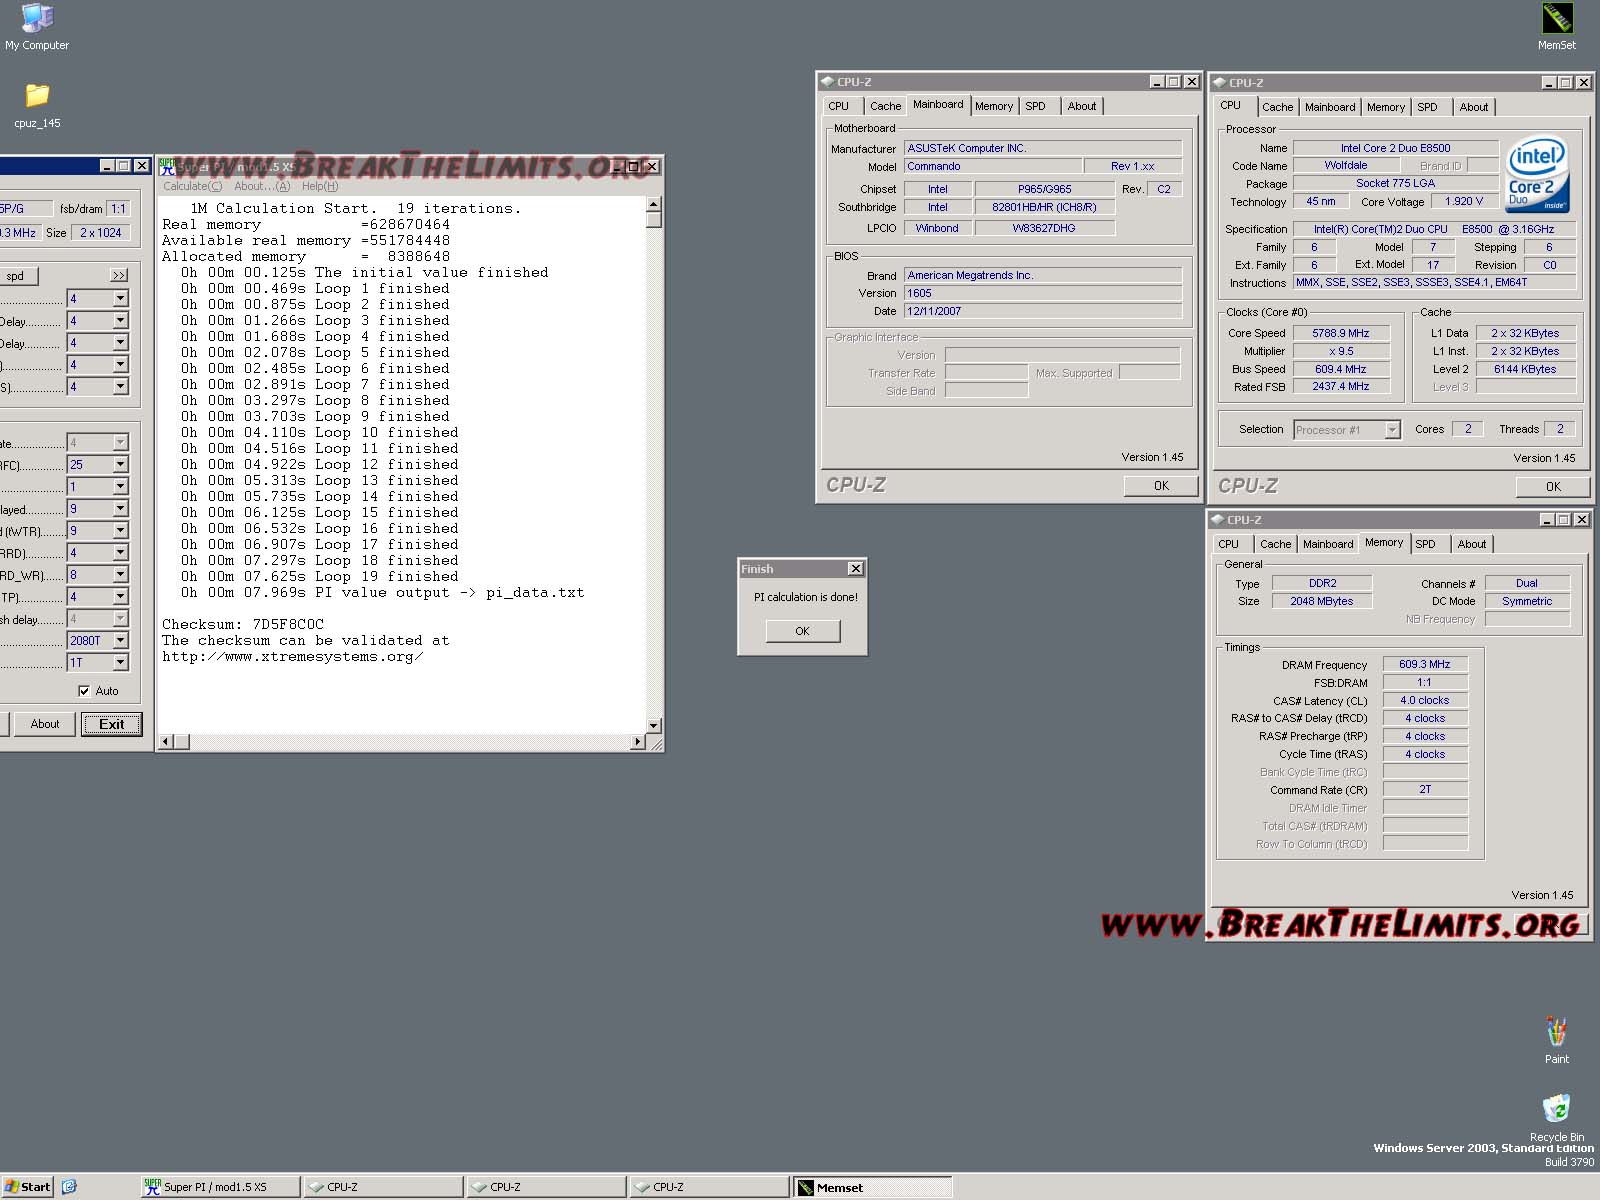Launch Internet Explorer from quick launch

point(69,1187)
